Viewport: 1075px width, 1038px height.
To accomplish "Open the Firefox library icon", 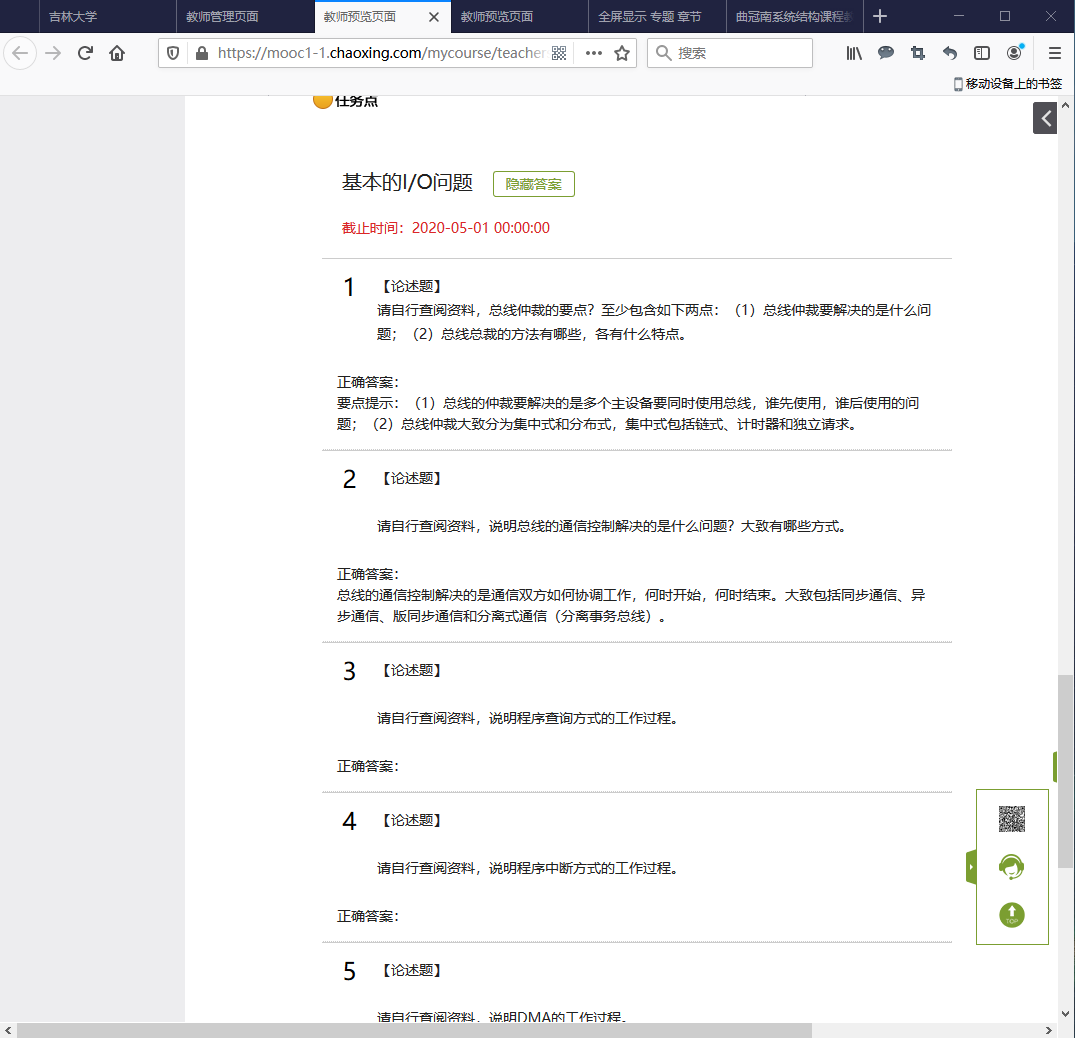I will [x=853, y=53].
